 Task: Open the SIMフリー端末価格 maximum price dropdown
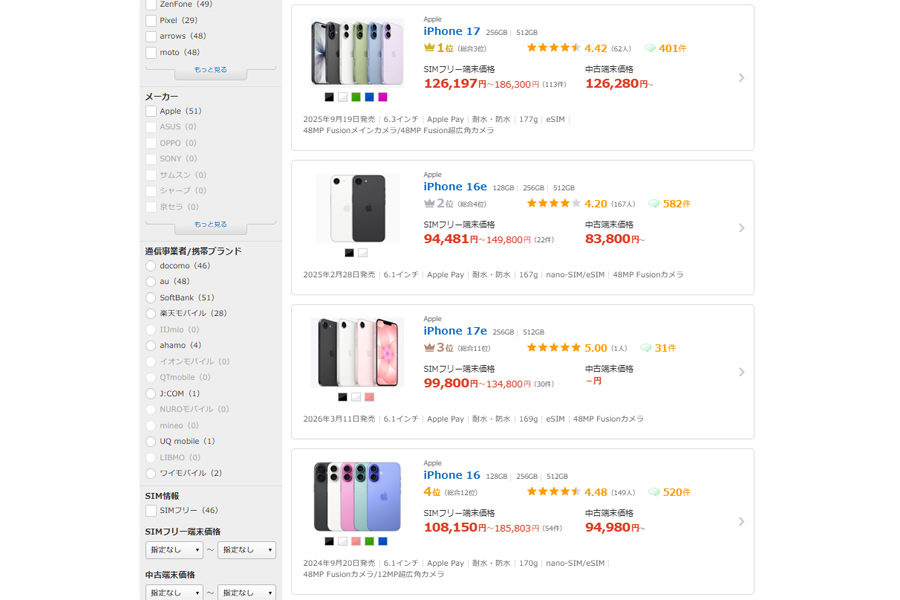pyautogui.click(x=247, y=550)
